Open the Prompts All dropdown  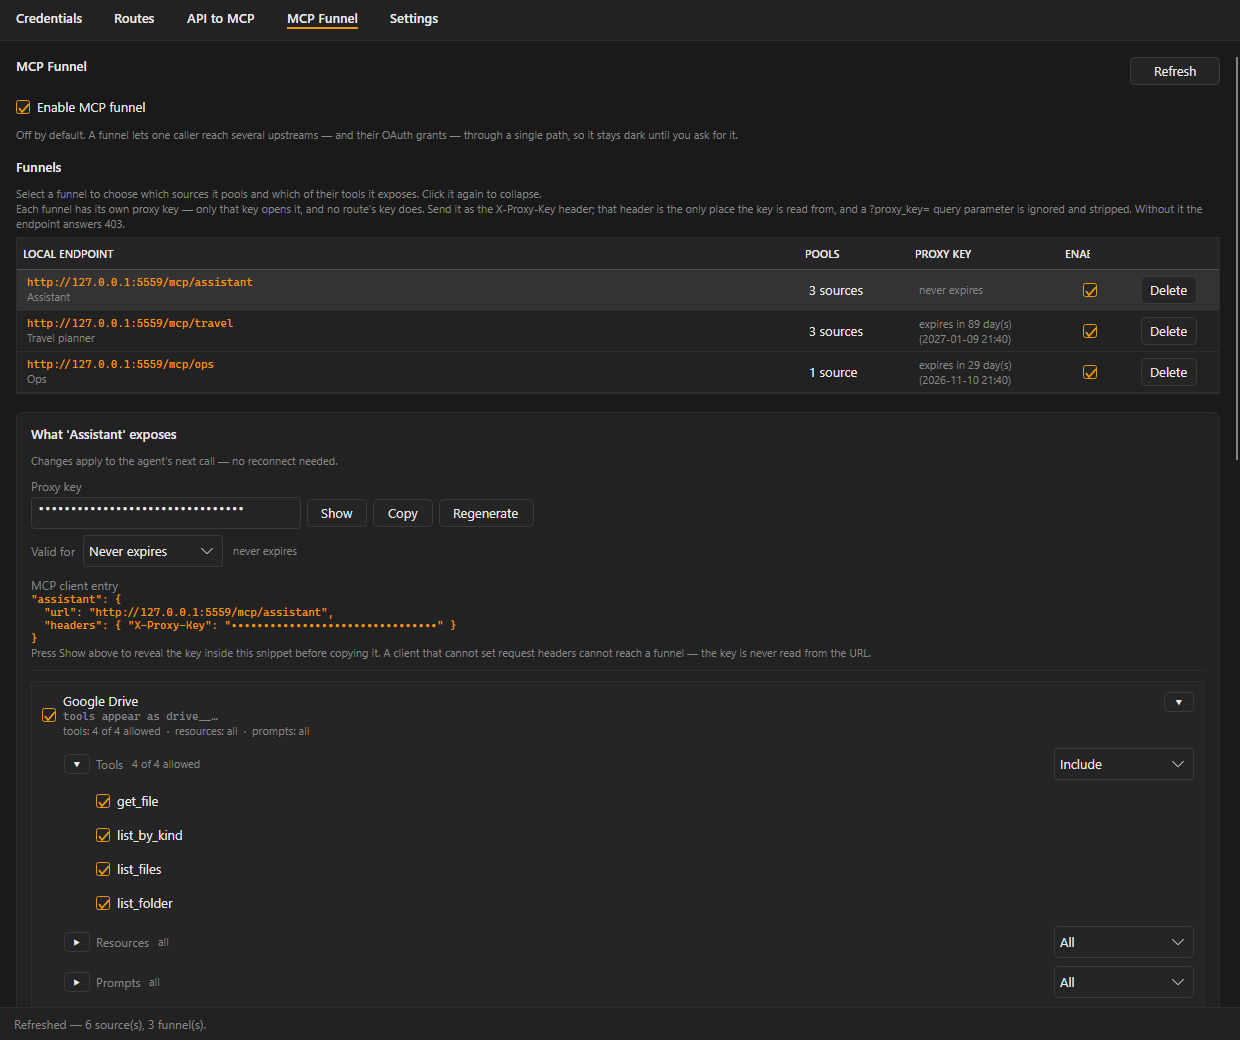1124,982
